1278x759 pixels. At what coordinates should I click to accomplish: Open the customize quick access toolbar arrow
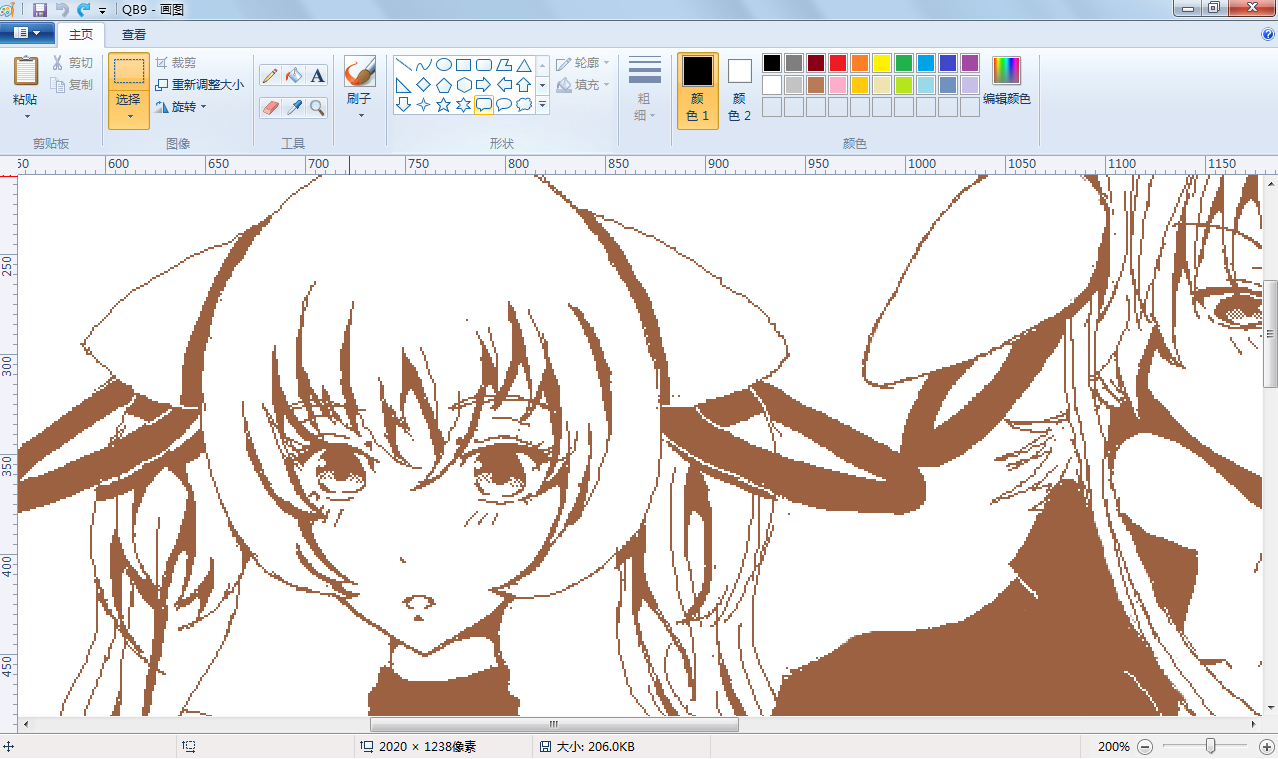click(x=102, y=10)
